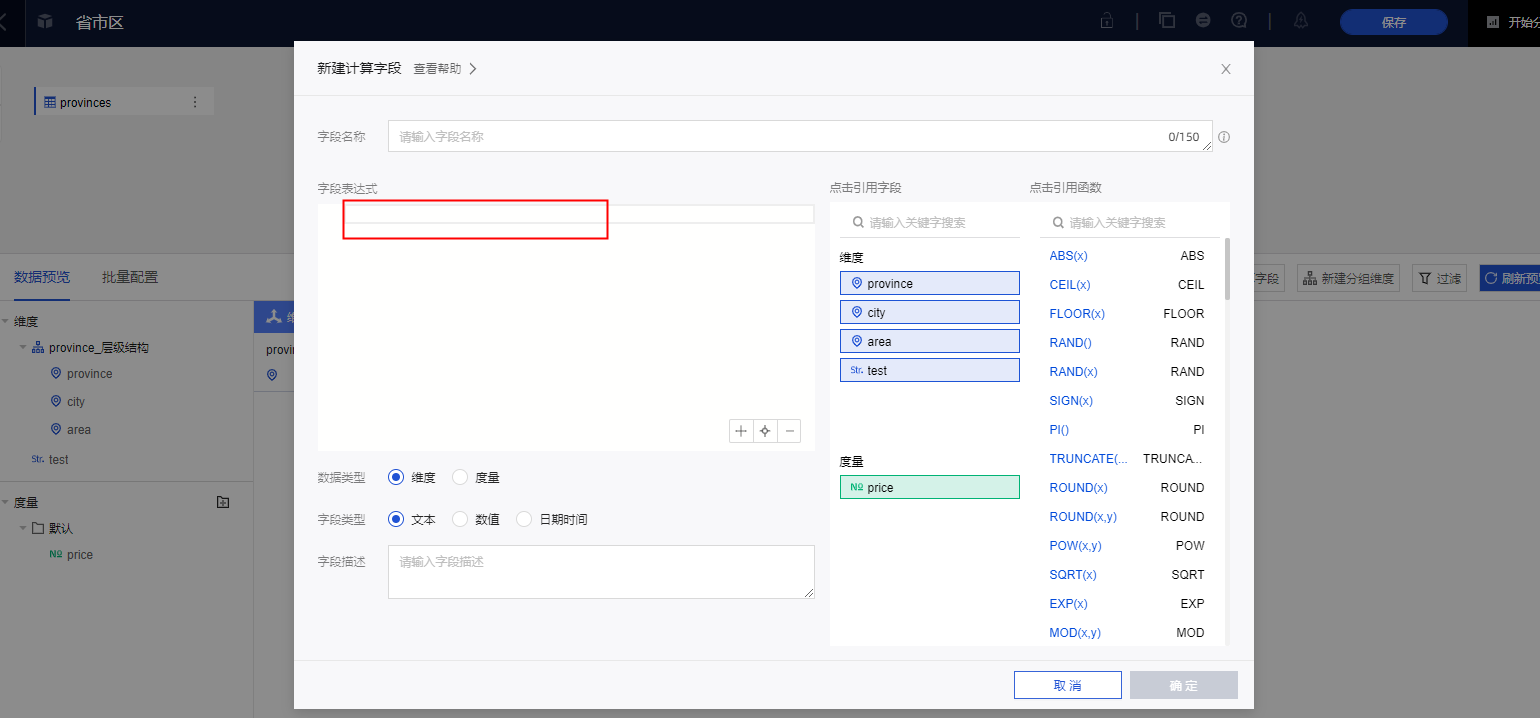Click the zoom-out minus icon in expression editor
The image size is (1540, 718).
tap(790, 431)
